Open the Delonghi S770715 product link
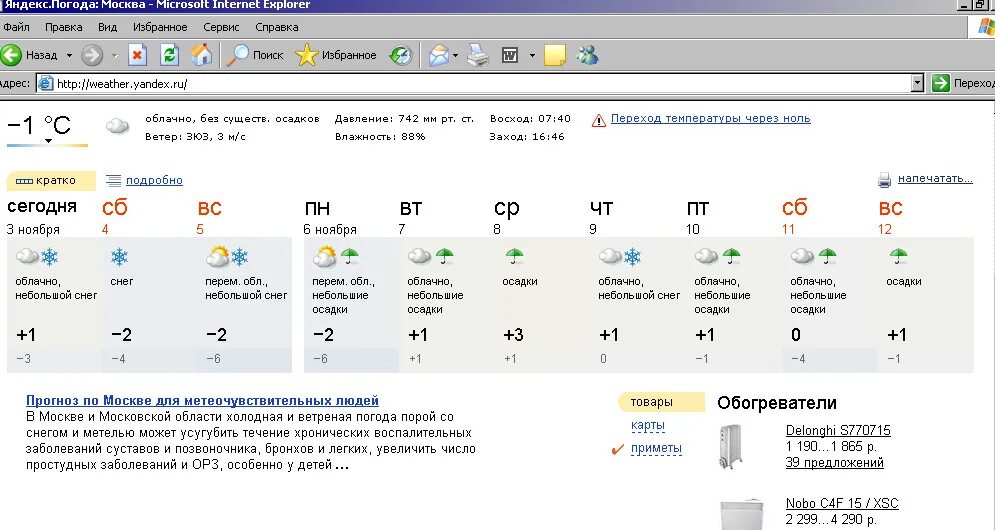The height and width of the screenshot is (530, 995). pos(838,430)
